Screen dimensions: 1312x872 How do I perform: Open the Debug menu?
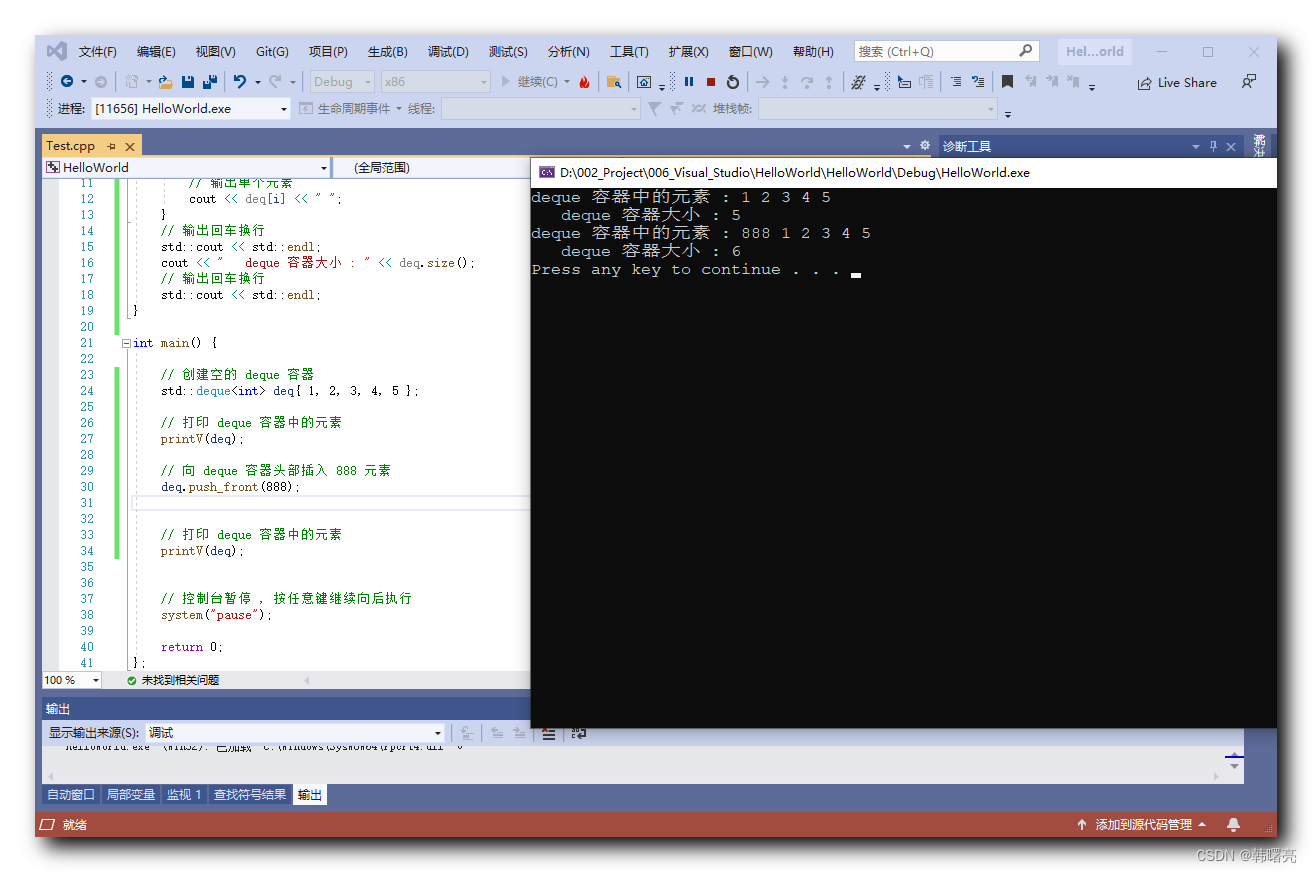(x=448, y=52)
